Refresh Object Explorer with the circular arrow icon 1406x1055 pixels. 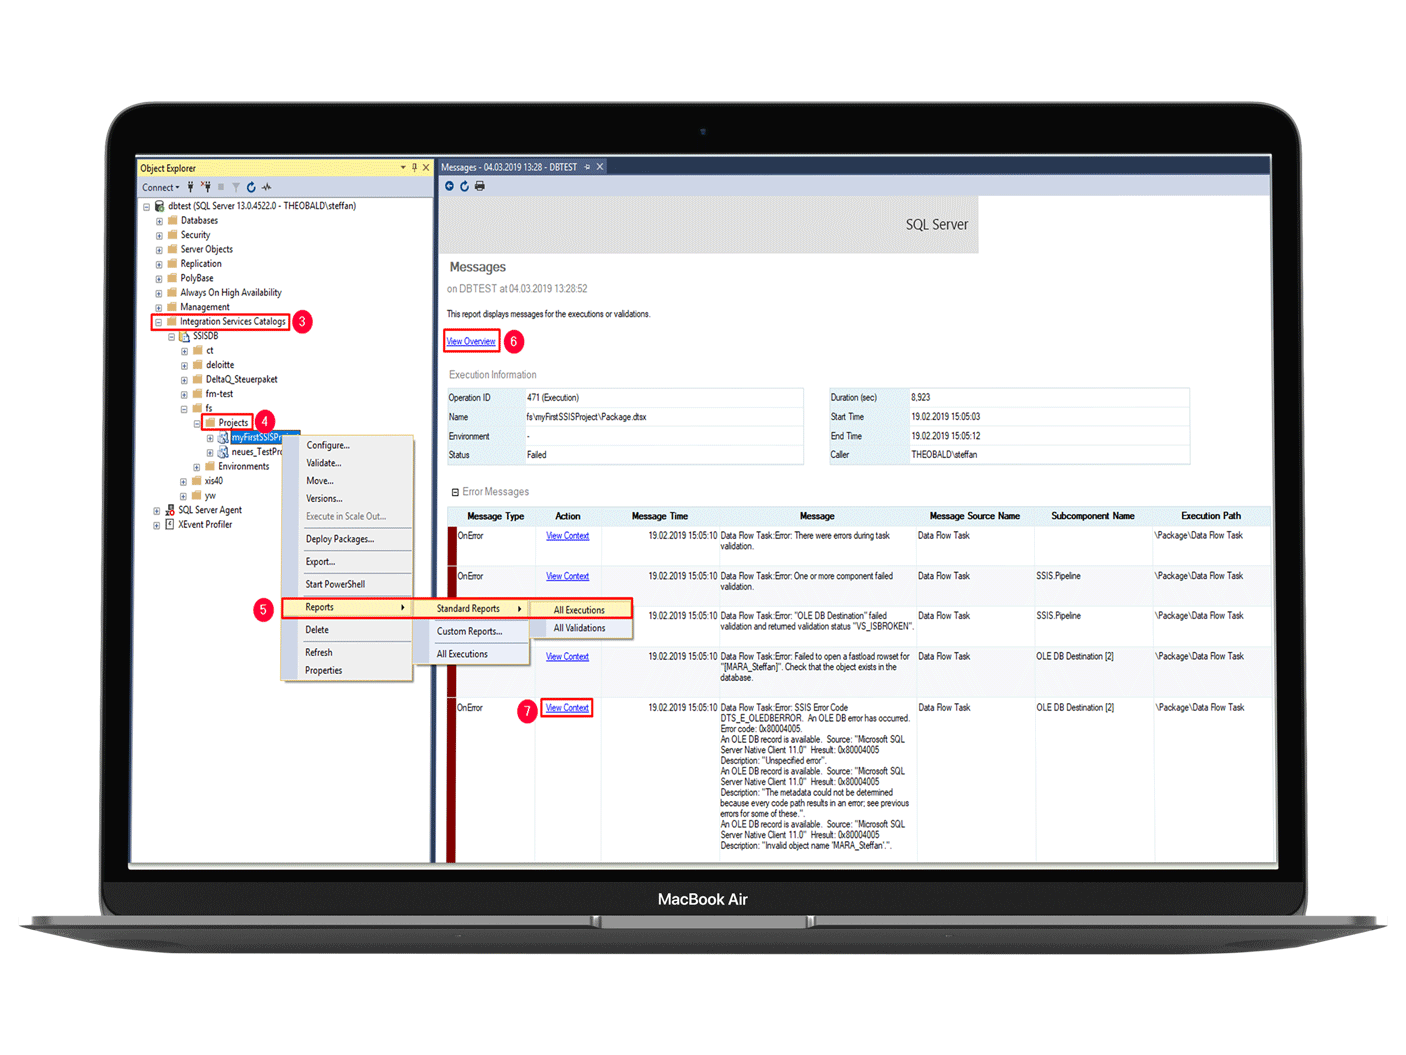click(251, 187)
